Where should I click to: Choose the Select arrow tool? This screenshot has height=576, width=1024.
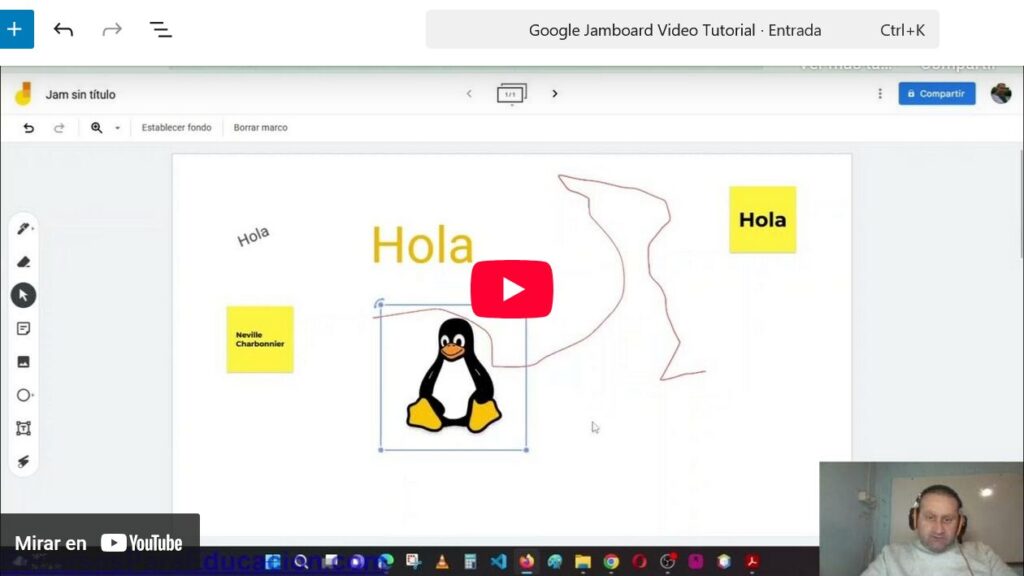[24, 295]
